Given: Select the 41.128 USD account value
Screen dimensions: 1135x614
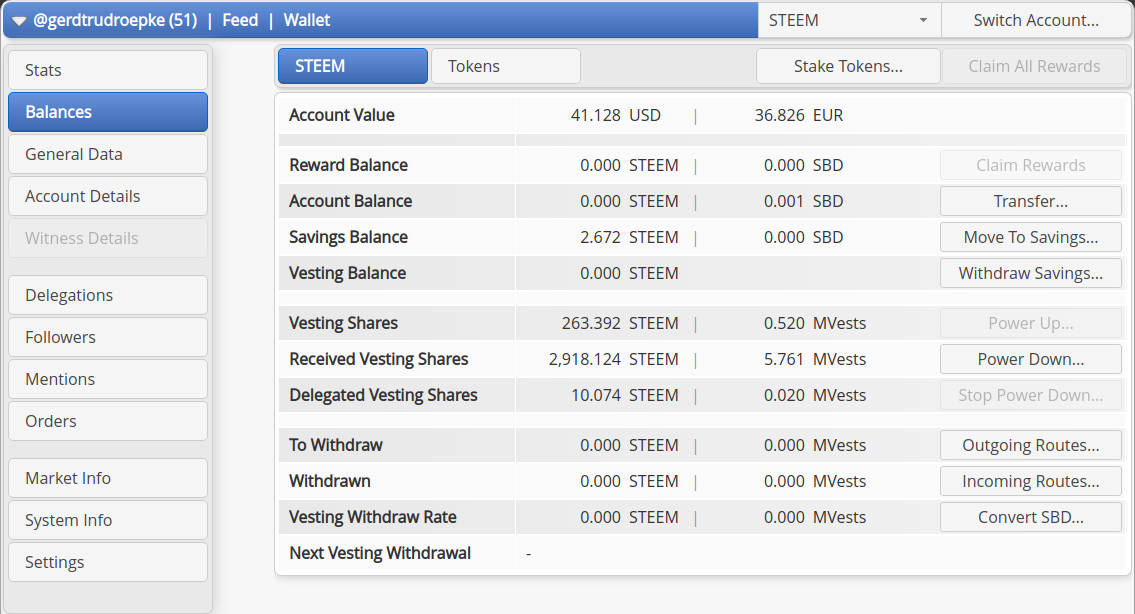Looking at the screenshot, I should [x=615, y=115].
